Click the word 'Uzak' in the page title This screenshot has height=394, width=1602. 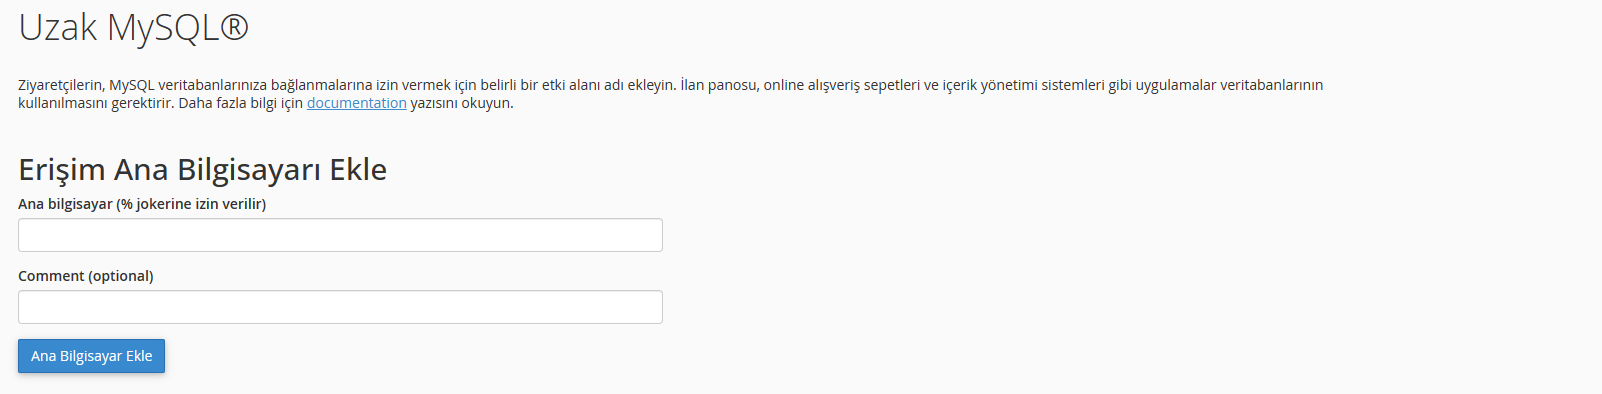tap(58, 27)
